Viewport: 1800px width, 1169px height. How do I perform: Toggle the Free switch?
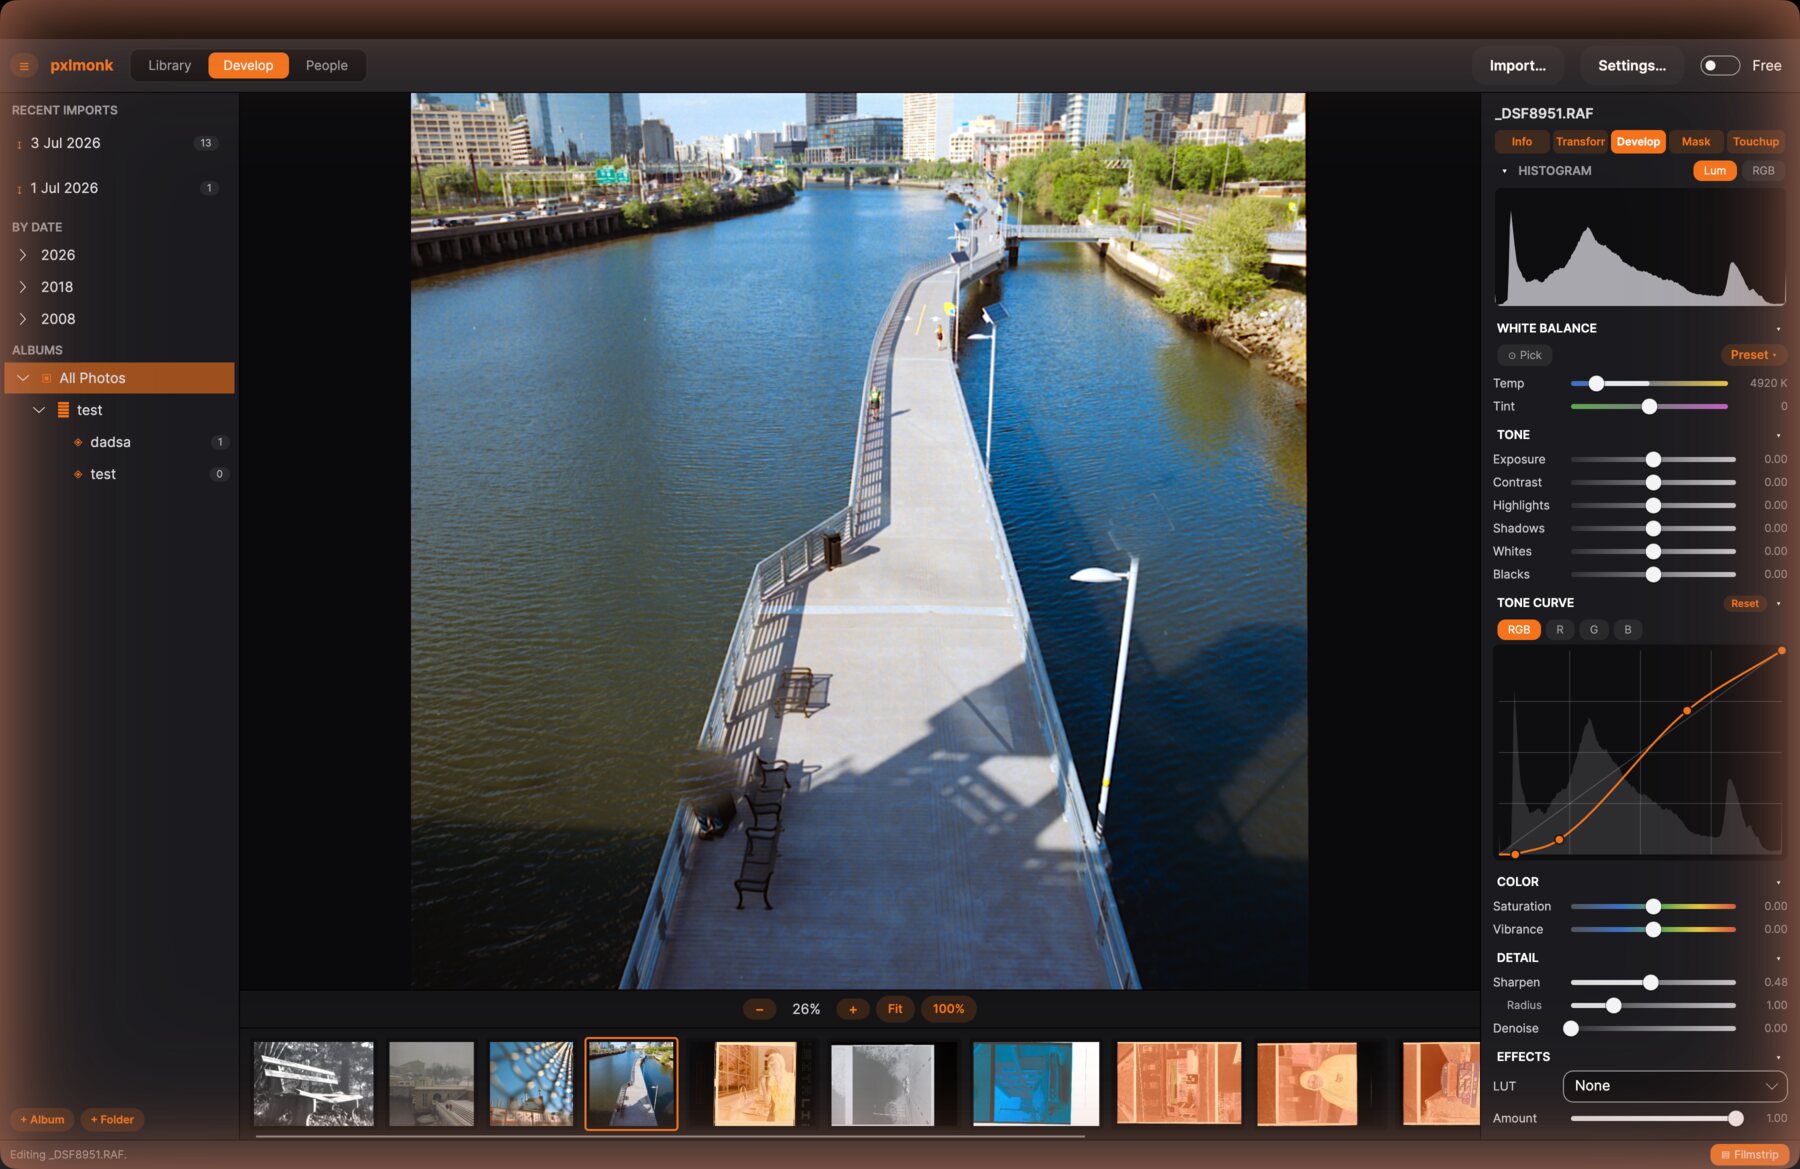pos(1720,66)
